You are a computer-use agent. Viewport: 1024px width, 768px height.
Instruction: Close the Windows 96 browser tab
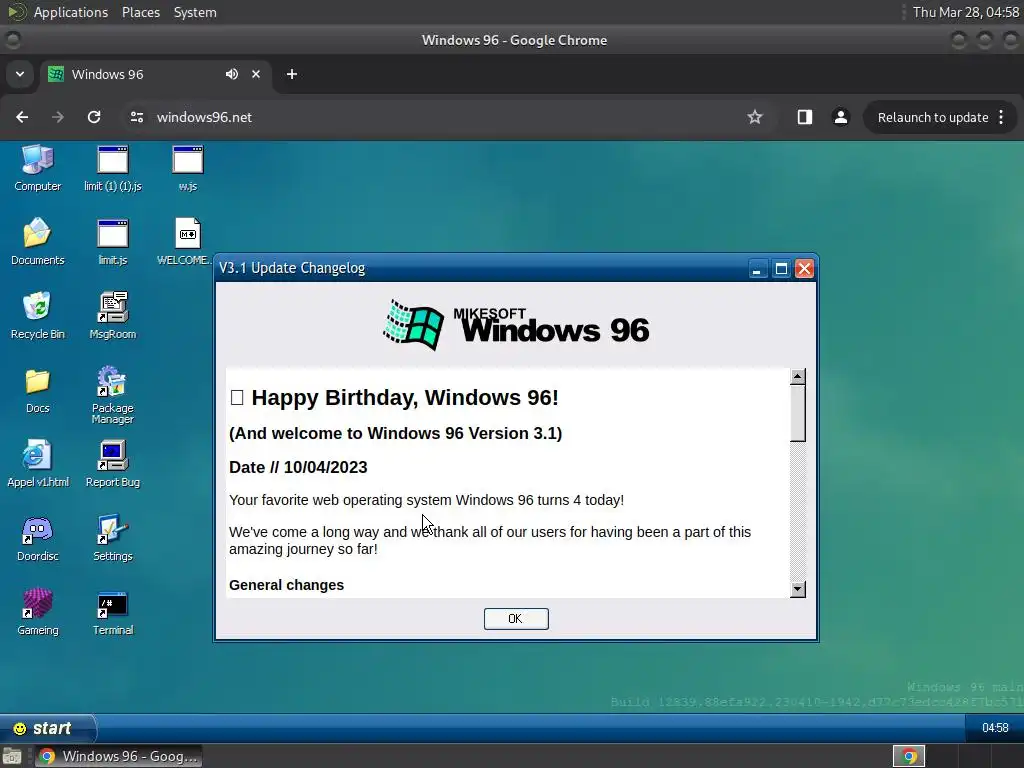click(256, 74)
